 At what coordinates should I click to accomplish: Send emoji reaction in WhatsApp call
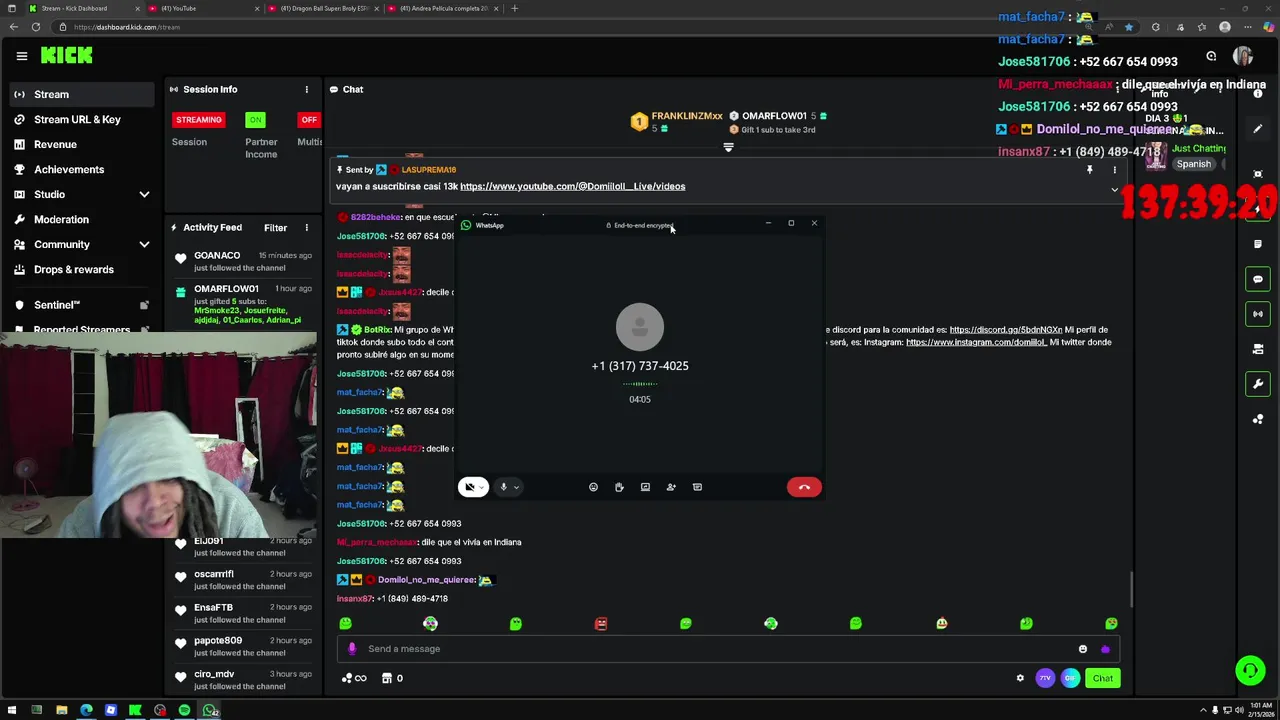(x=593, y=487)
